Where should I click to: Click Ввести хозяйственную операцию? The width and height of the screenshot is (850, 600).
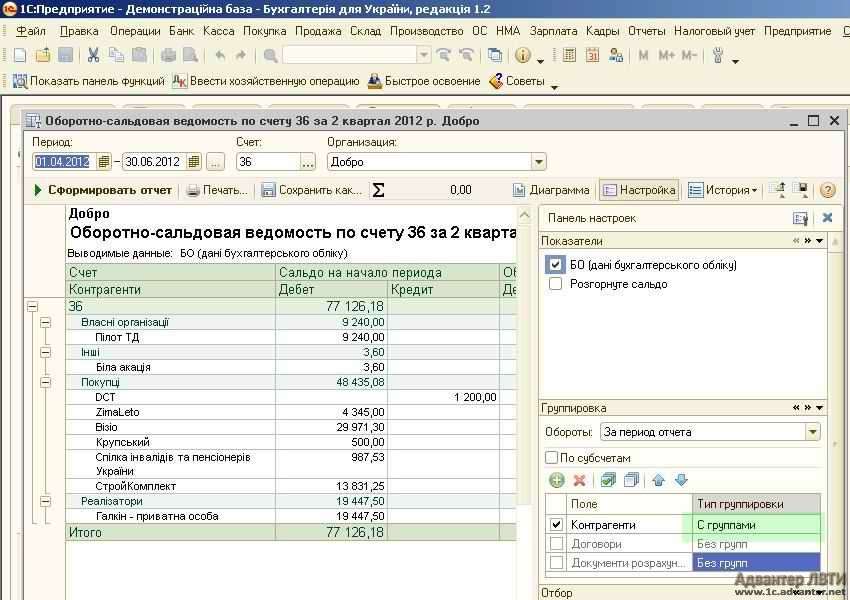click(266, 81)
